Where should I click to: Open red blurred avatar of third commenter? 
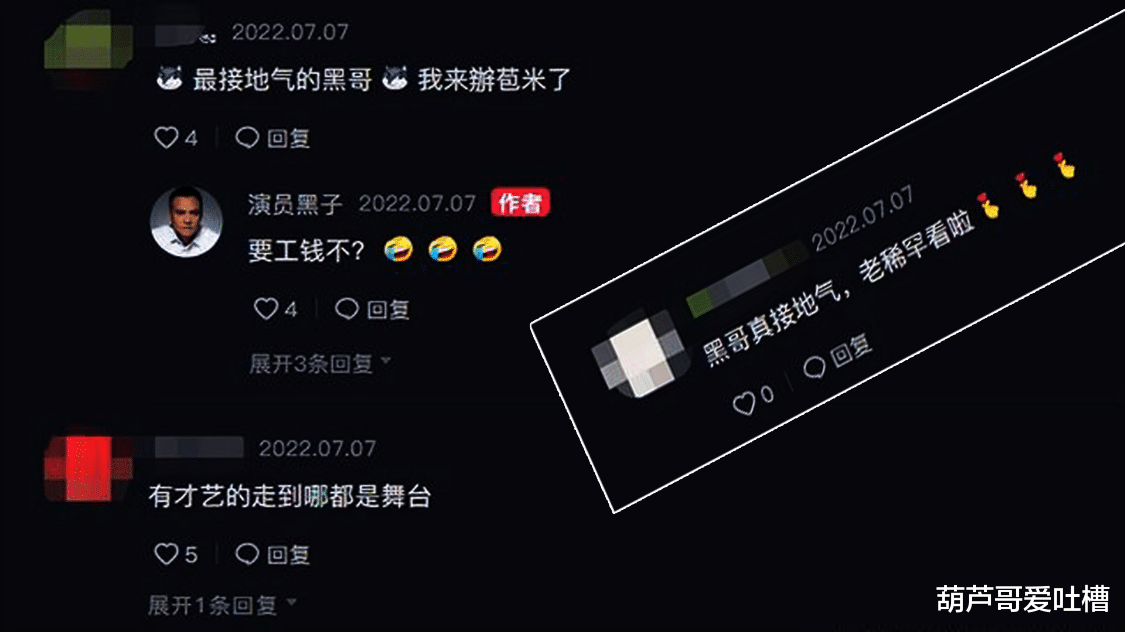coord(89,468)
